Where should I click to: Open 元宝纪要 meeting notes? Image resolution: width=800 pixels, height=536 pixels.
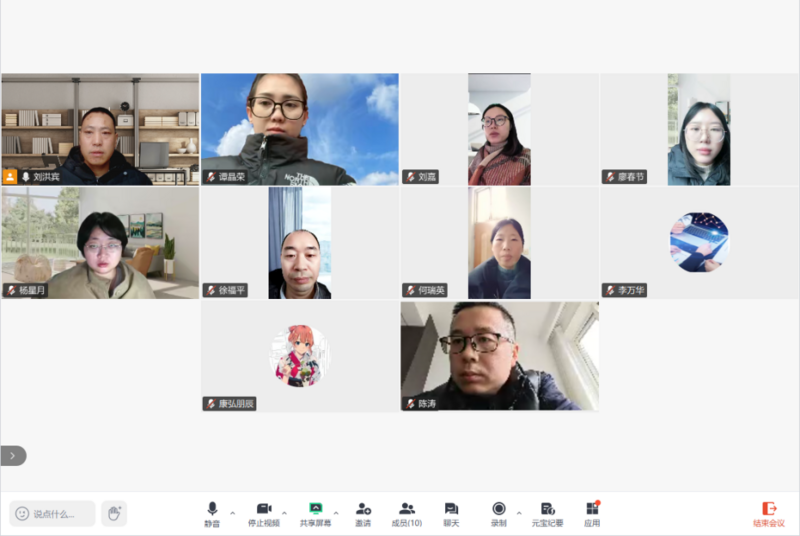click(x=547, y=514)
